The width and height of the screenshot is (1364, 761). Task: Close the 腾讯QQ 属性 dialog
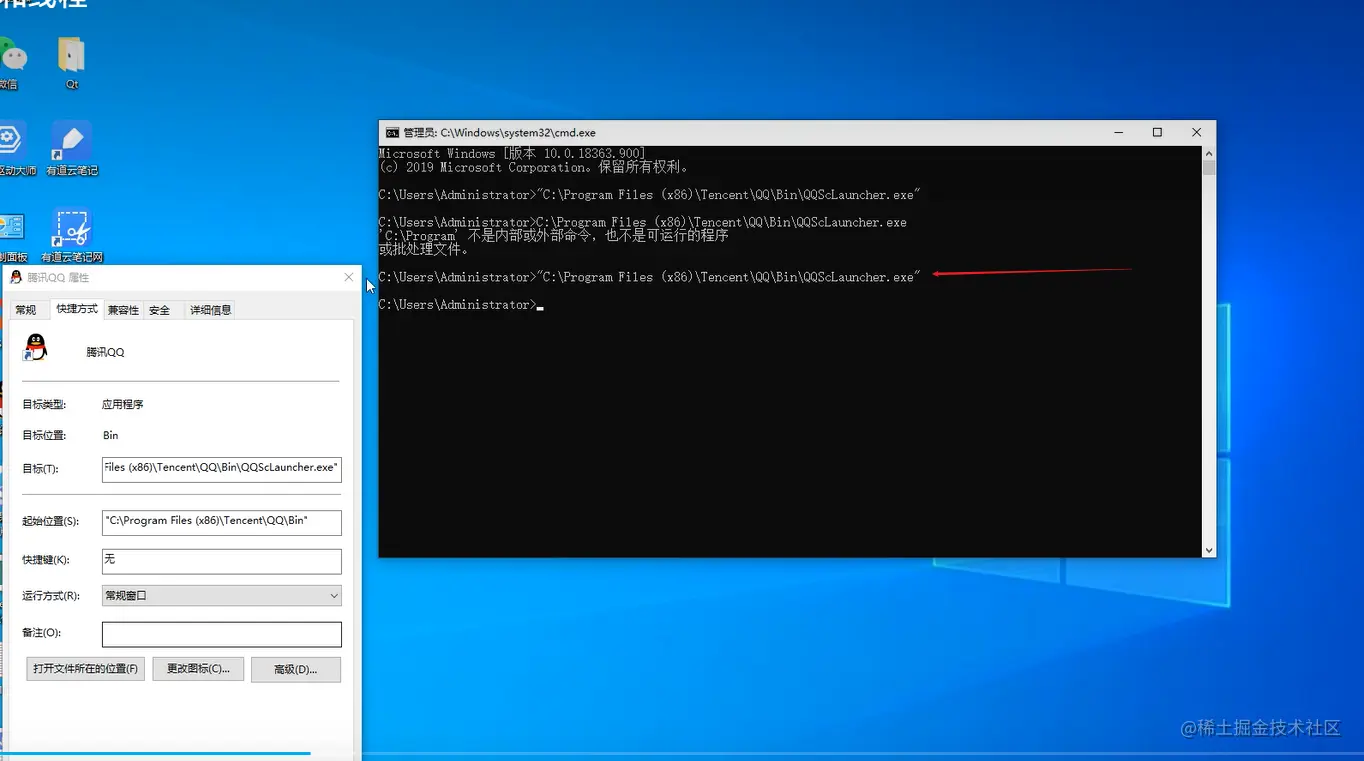[349, 277]
